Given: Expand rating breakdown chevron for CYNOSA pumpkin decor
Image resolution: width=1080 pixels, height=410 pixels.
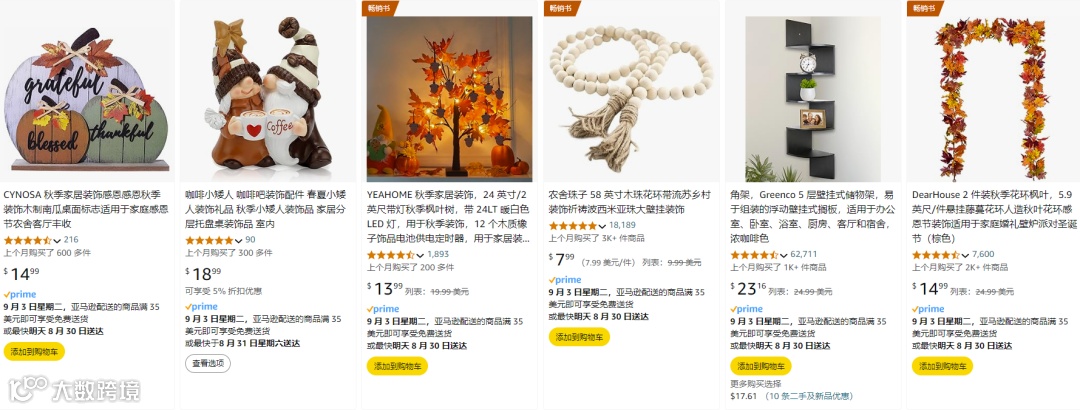Looking at the screenshot, I should pos(57,240).
